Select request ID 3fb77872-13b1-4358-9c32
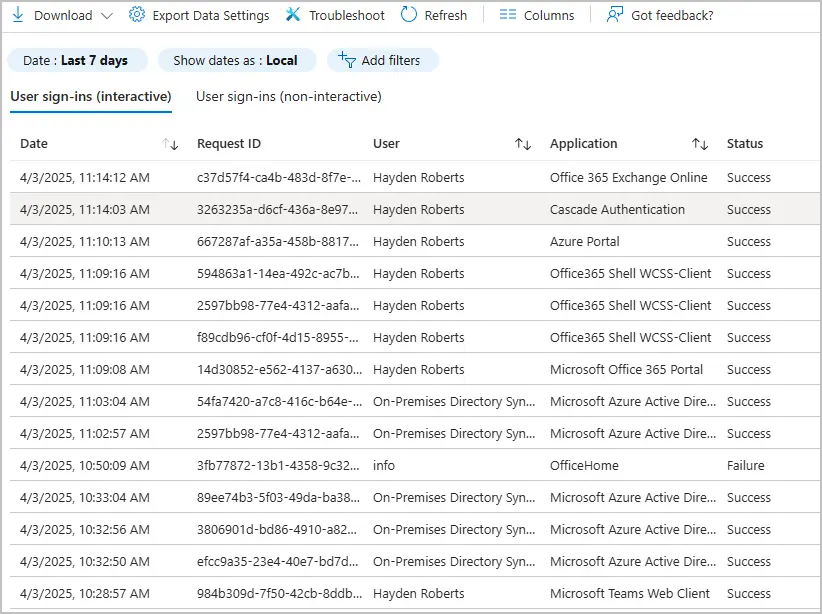822x614 pixels. click(x=278, y=466)
